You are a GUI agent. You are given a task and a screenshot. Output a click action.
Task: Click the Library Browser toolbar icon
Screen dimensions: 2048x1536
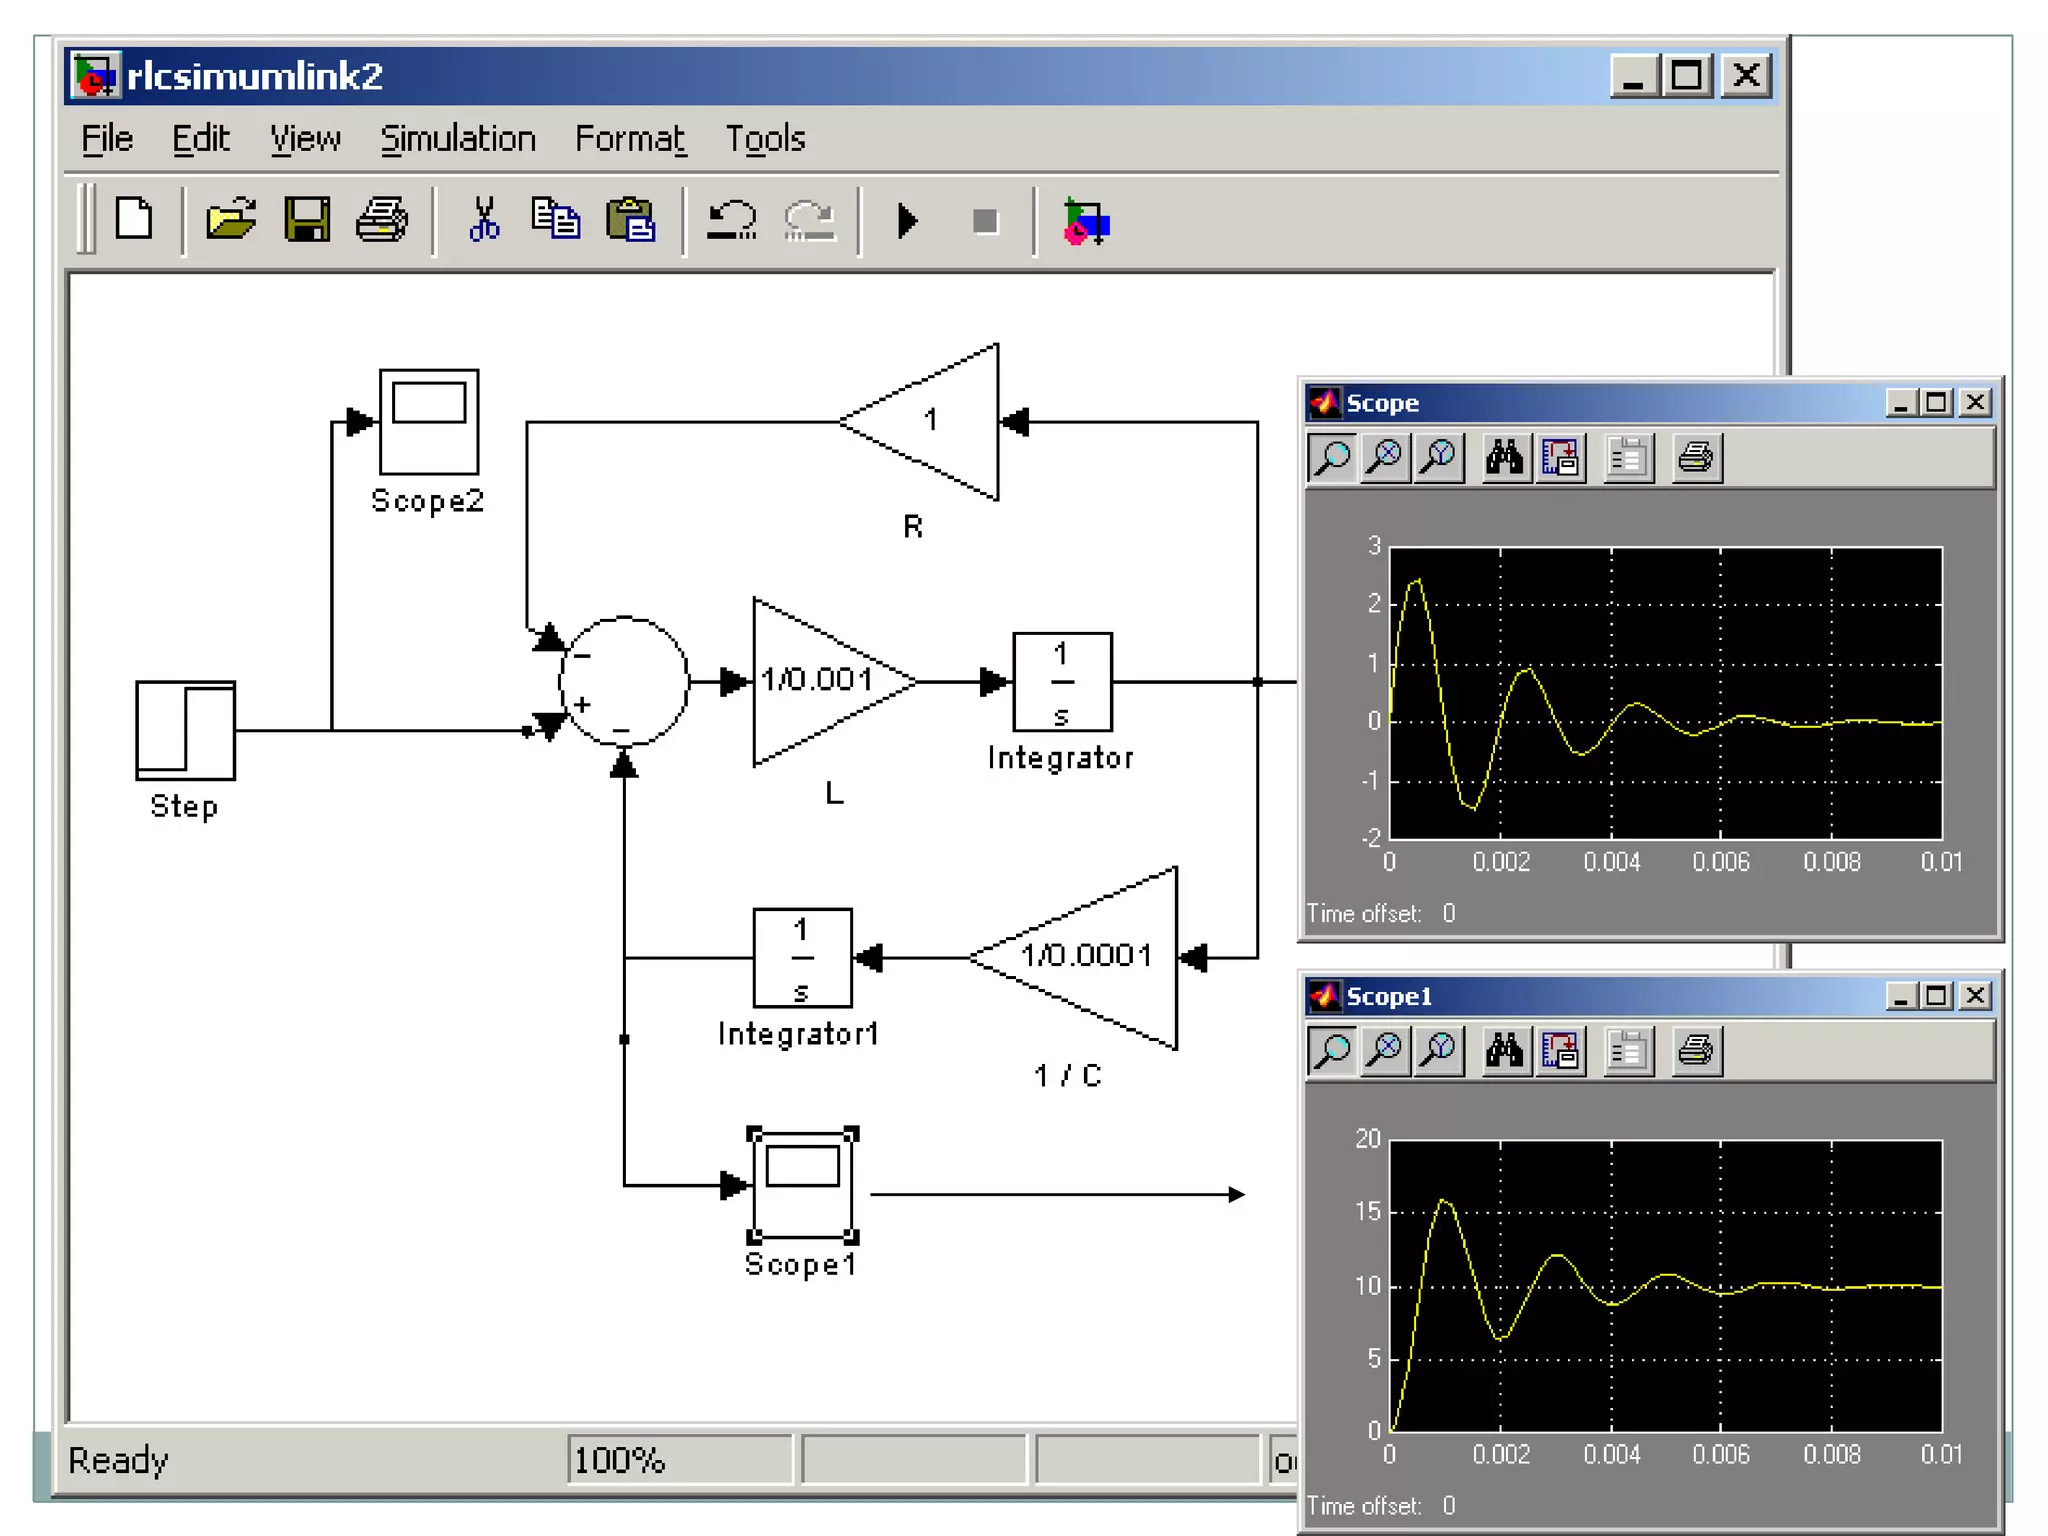tap(1086, 222)
